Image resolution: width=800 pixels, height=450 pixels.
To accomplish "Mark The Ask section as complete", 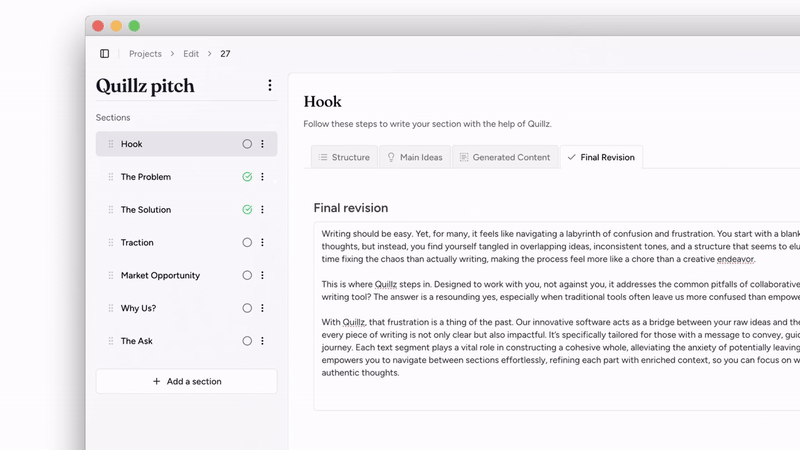I will (x=247, y=341).
